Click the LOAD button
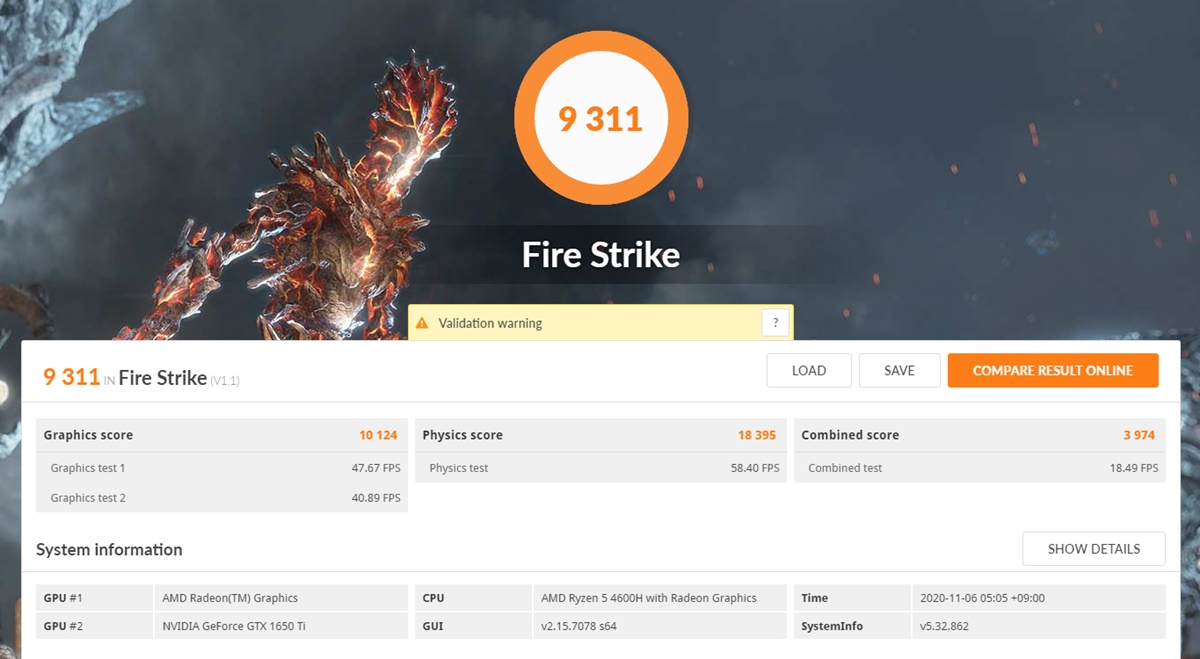1200x659 pixels. [x=809, y=371]
